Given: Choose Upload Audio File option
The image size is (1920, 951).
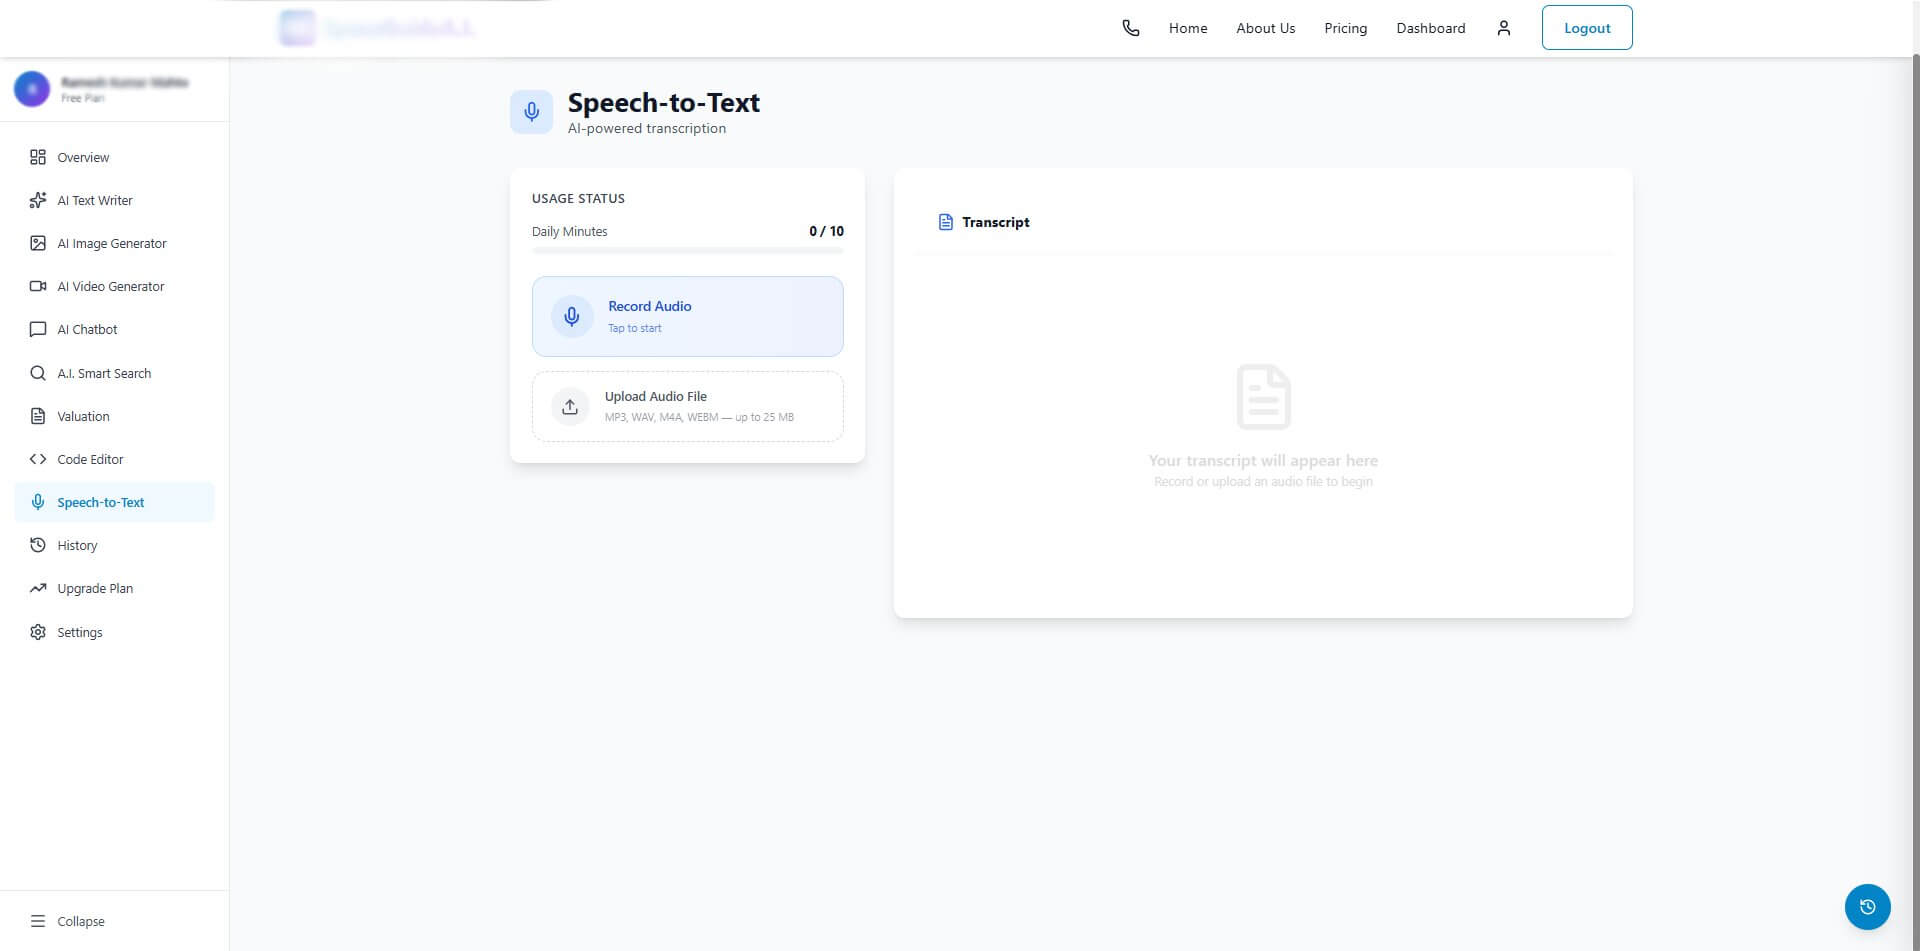Looking at the screenshot, I should 688,406.
